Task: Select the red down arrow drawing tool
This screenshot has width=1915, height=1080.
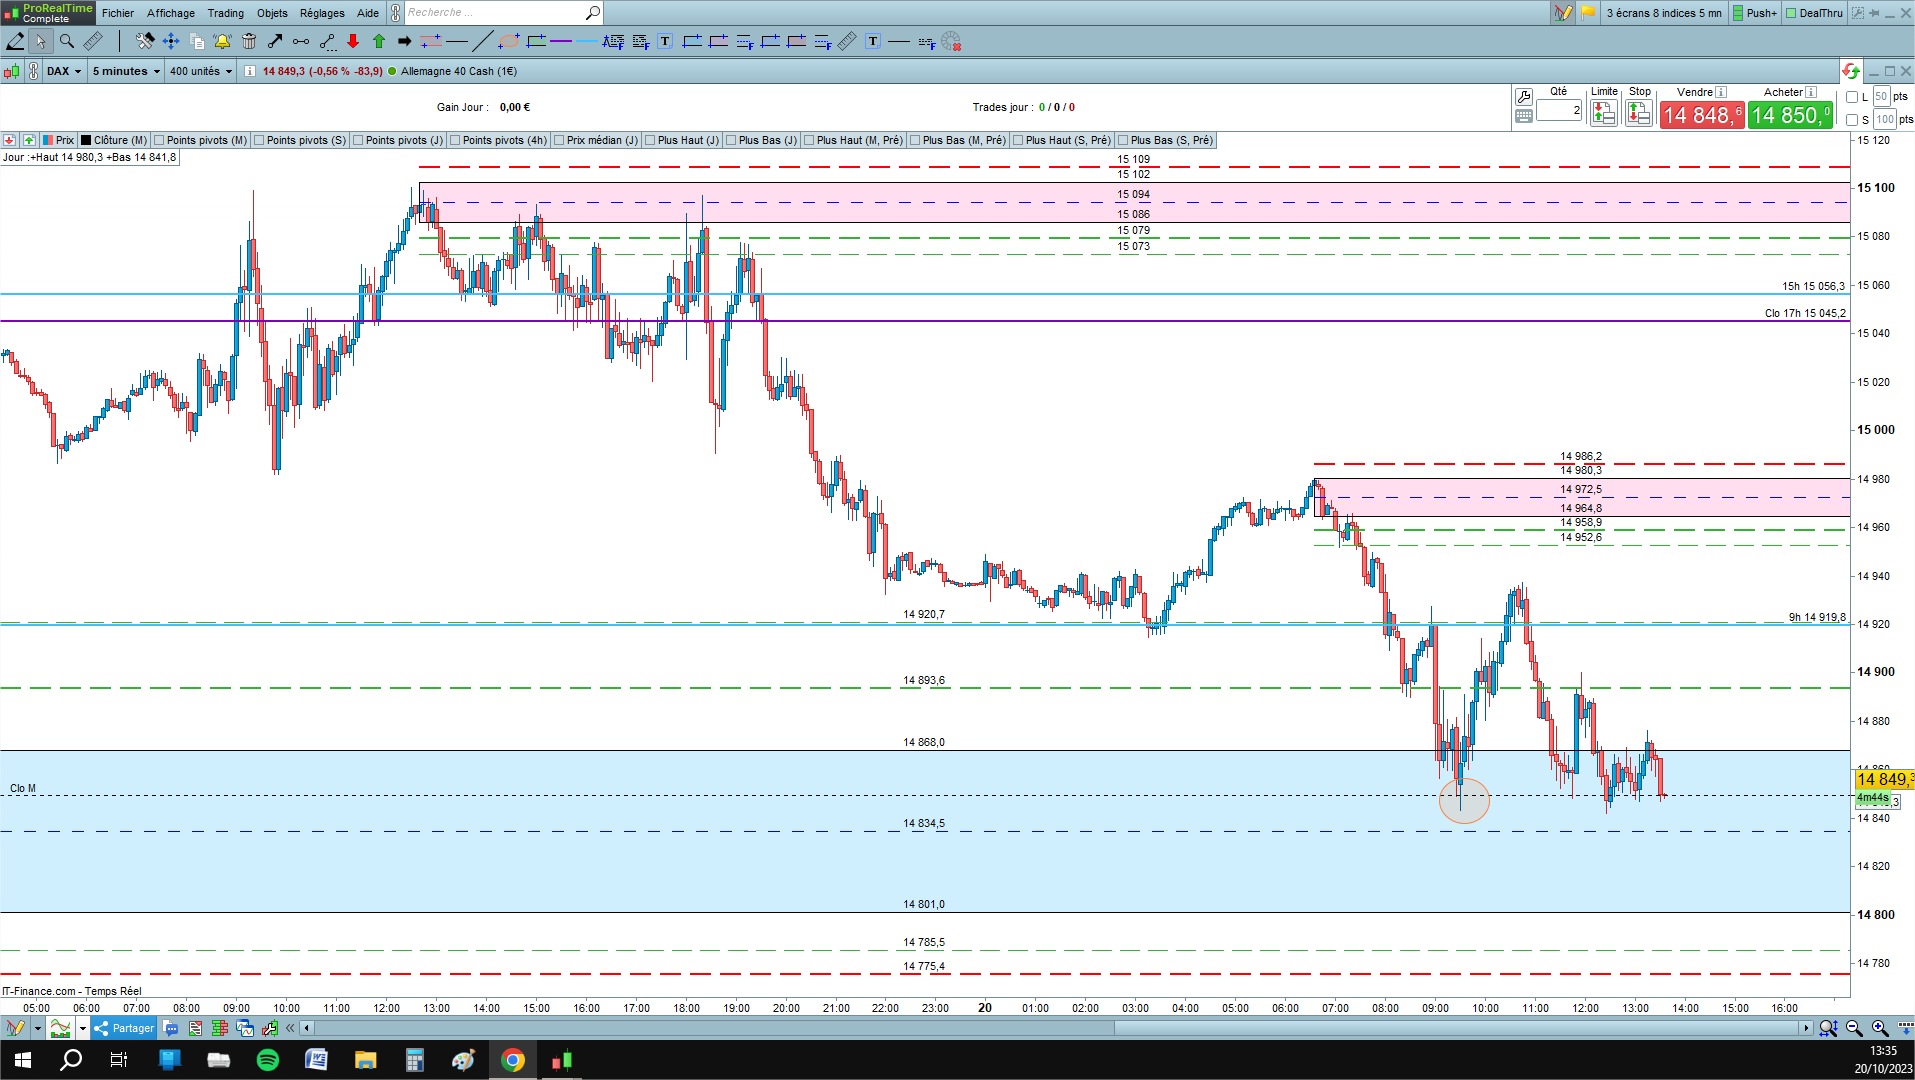Action: [x=353, y=41]
